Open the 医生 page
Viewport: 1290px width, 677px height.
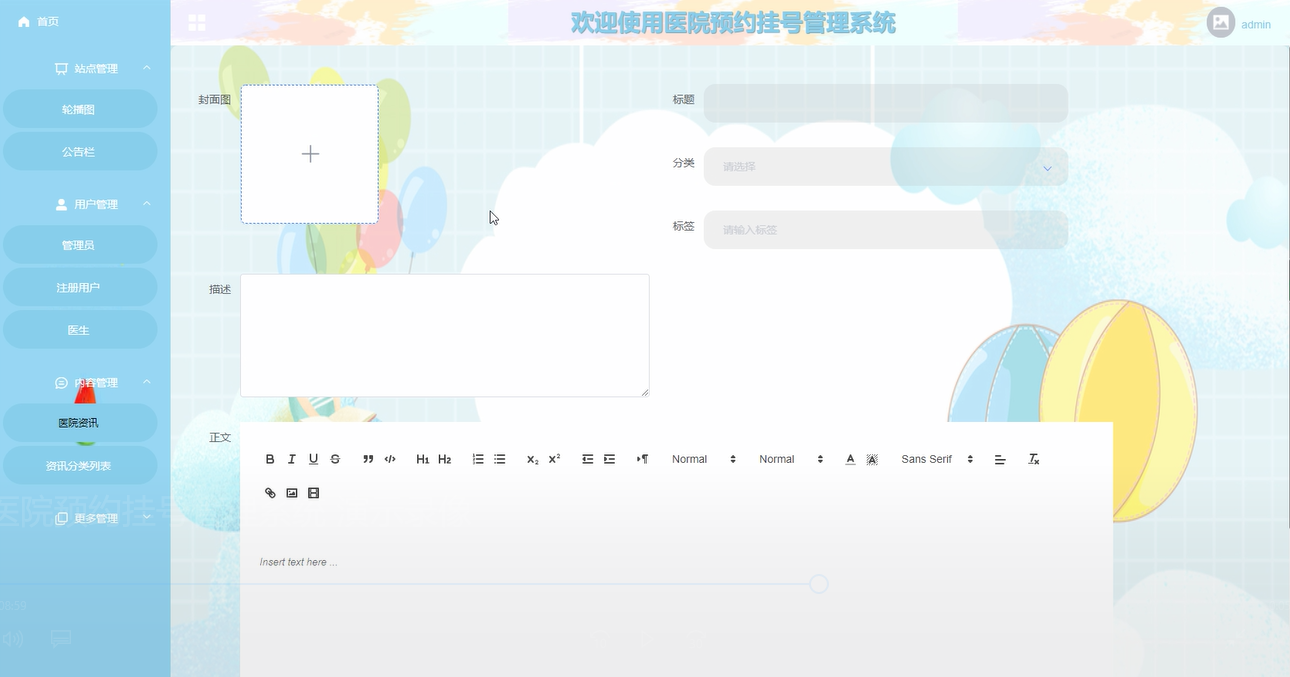80,330
